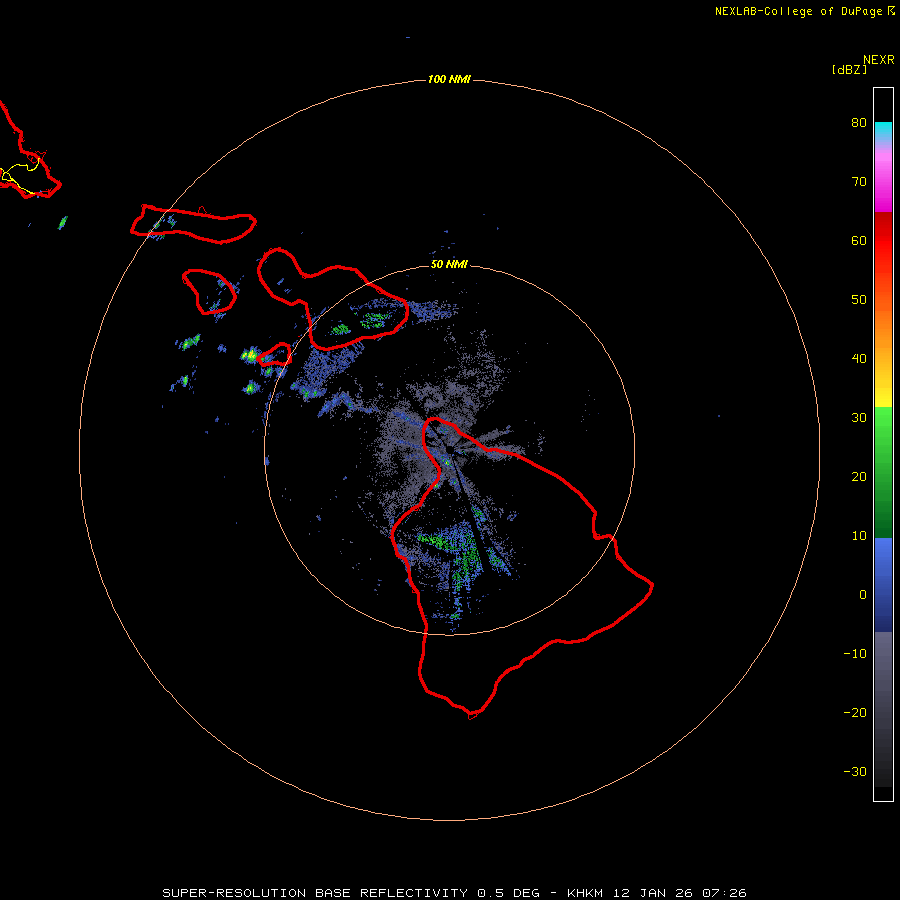Click the SUPER-RESOLUTION BASE REFLECTIVITY caption text

[315, 893]
